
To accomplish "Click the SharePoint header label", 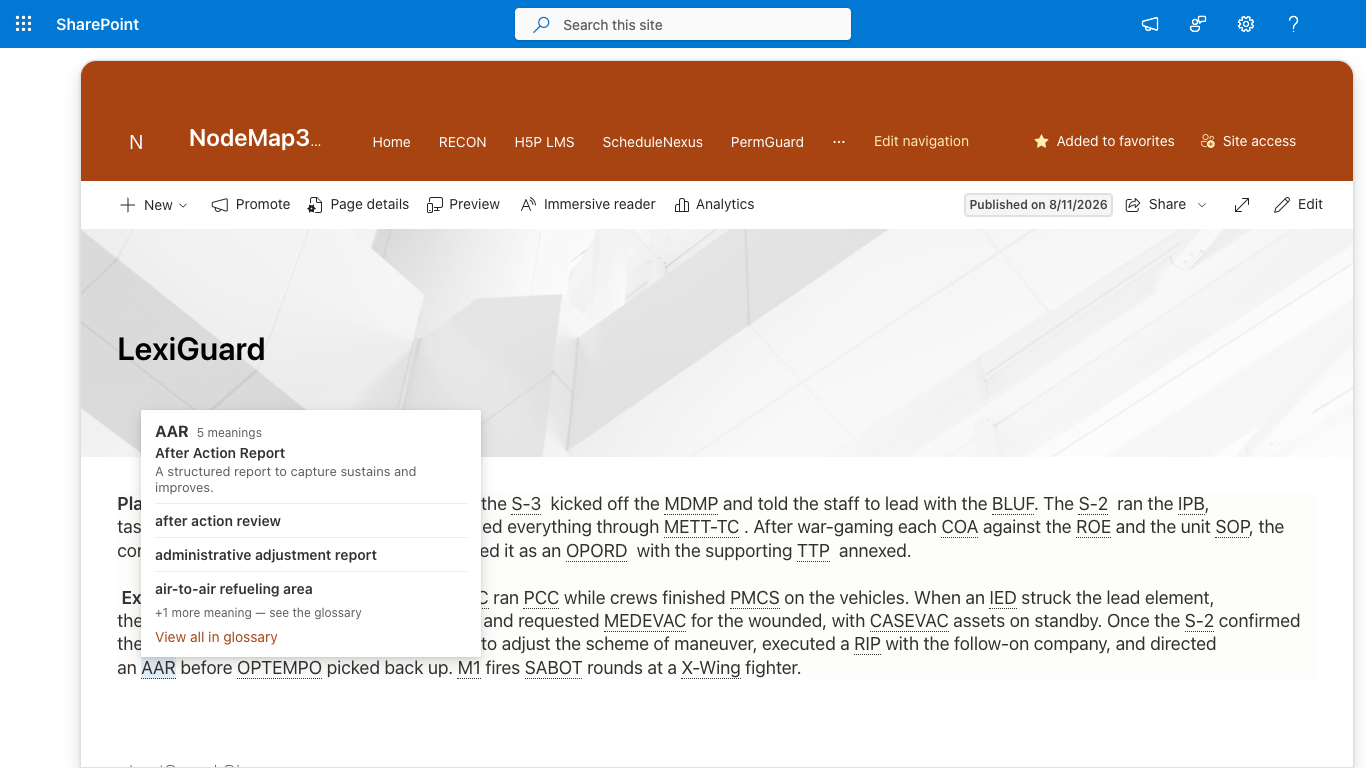I will coord(98,24).
